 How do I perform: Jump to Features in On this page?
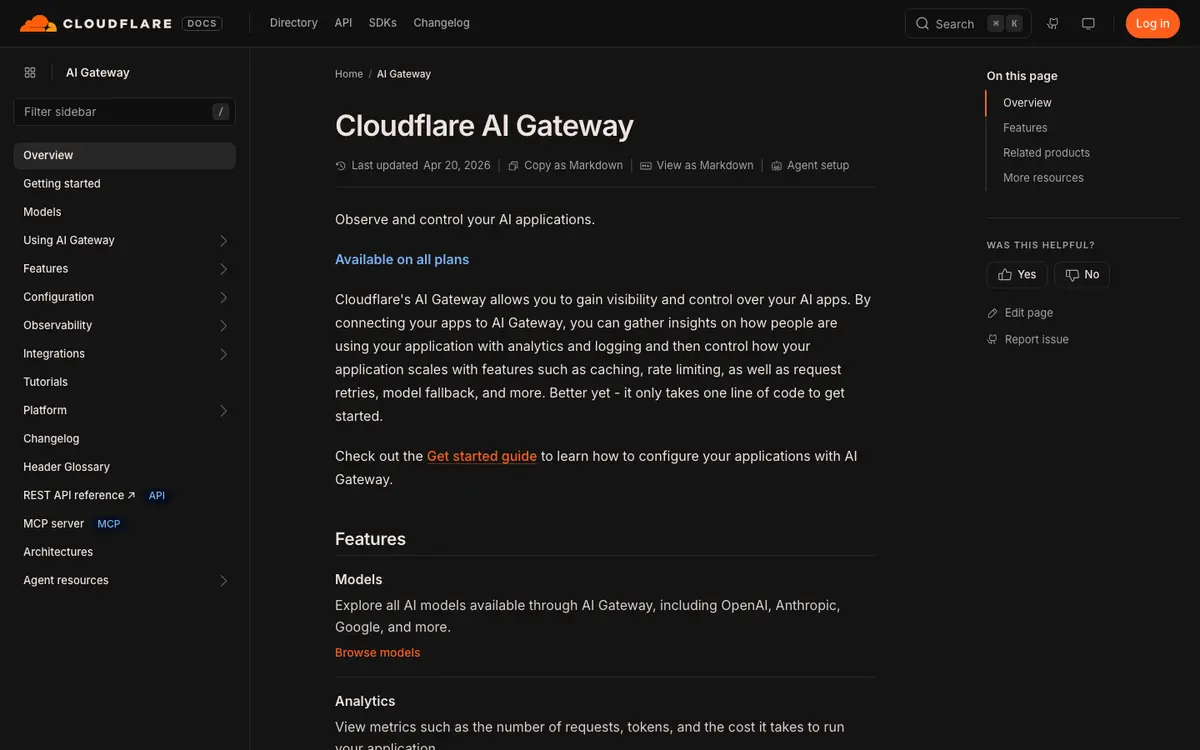(1025, 128)
